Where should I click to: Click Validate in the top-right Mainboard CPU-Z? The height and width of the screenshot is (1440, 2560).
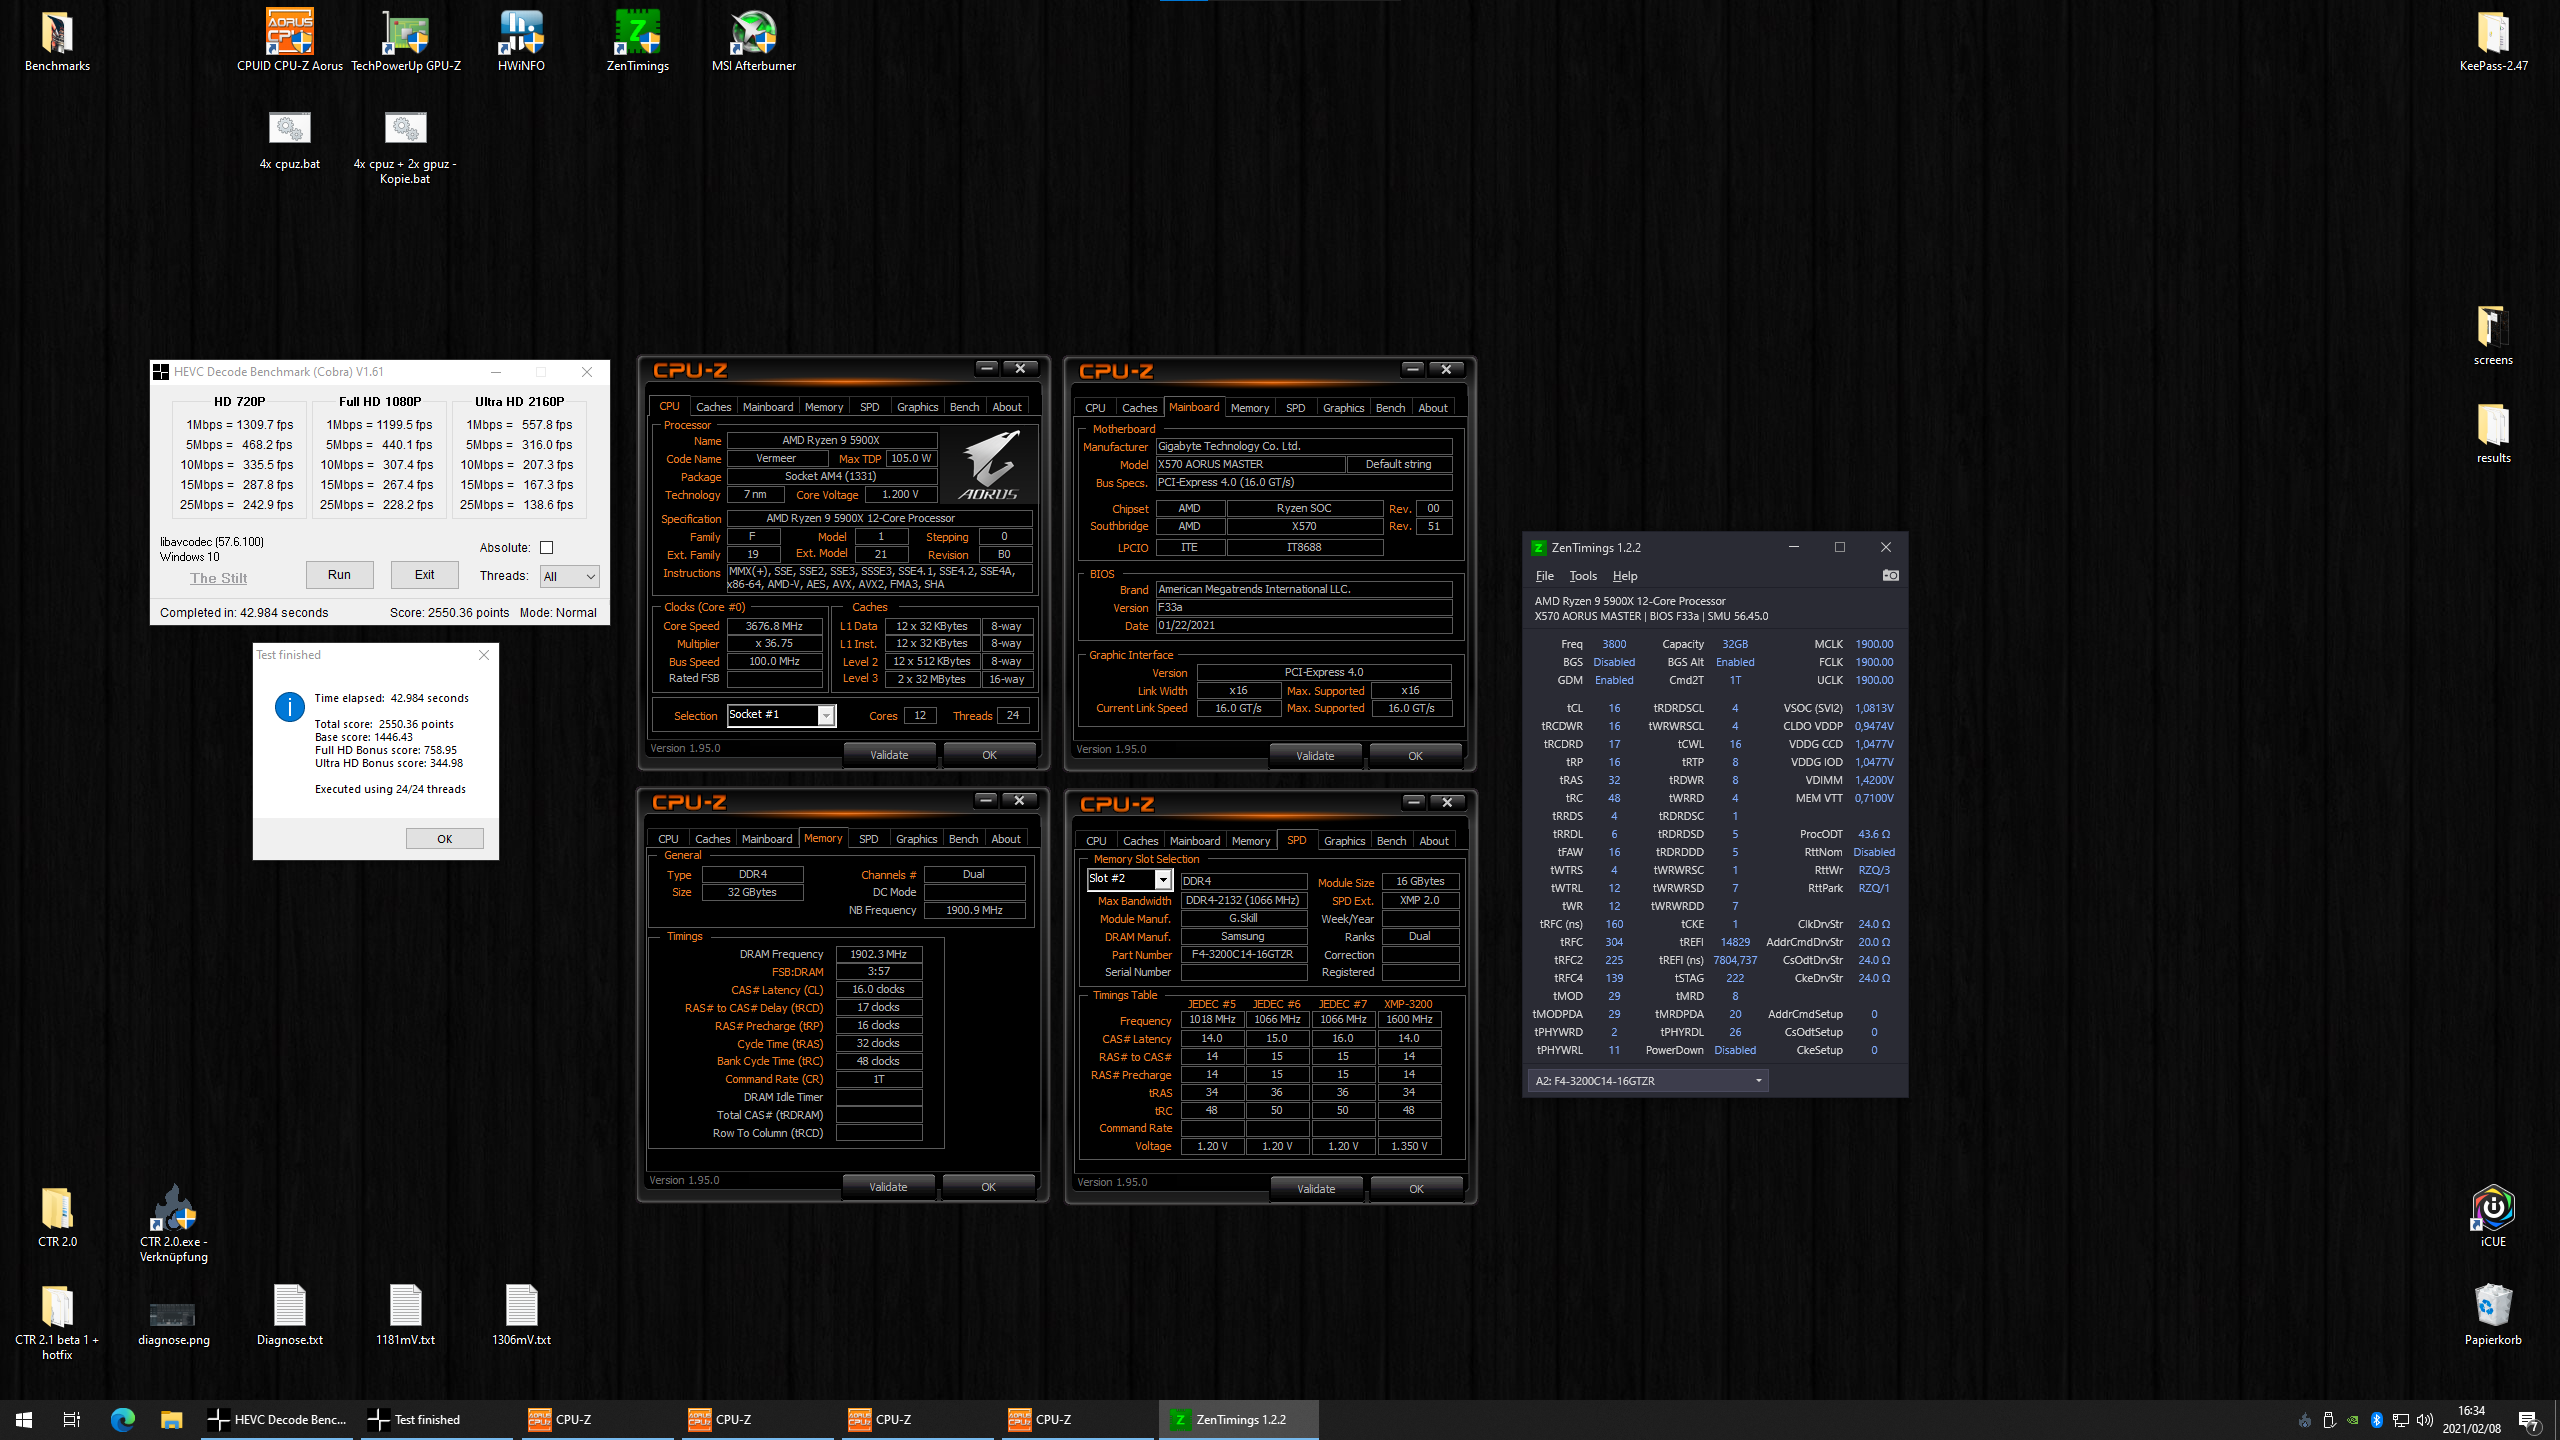(x=1315, y=756)
